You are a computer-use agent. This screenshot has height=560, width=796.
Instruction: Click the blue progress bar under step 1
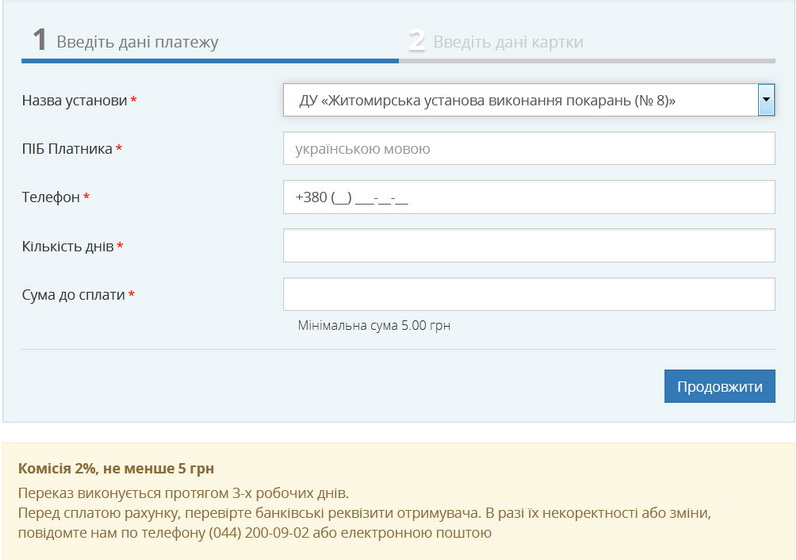(x=210, y=61)
